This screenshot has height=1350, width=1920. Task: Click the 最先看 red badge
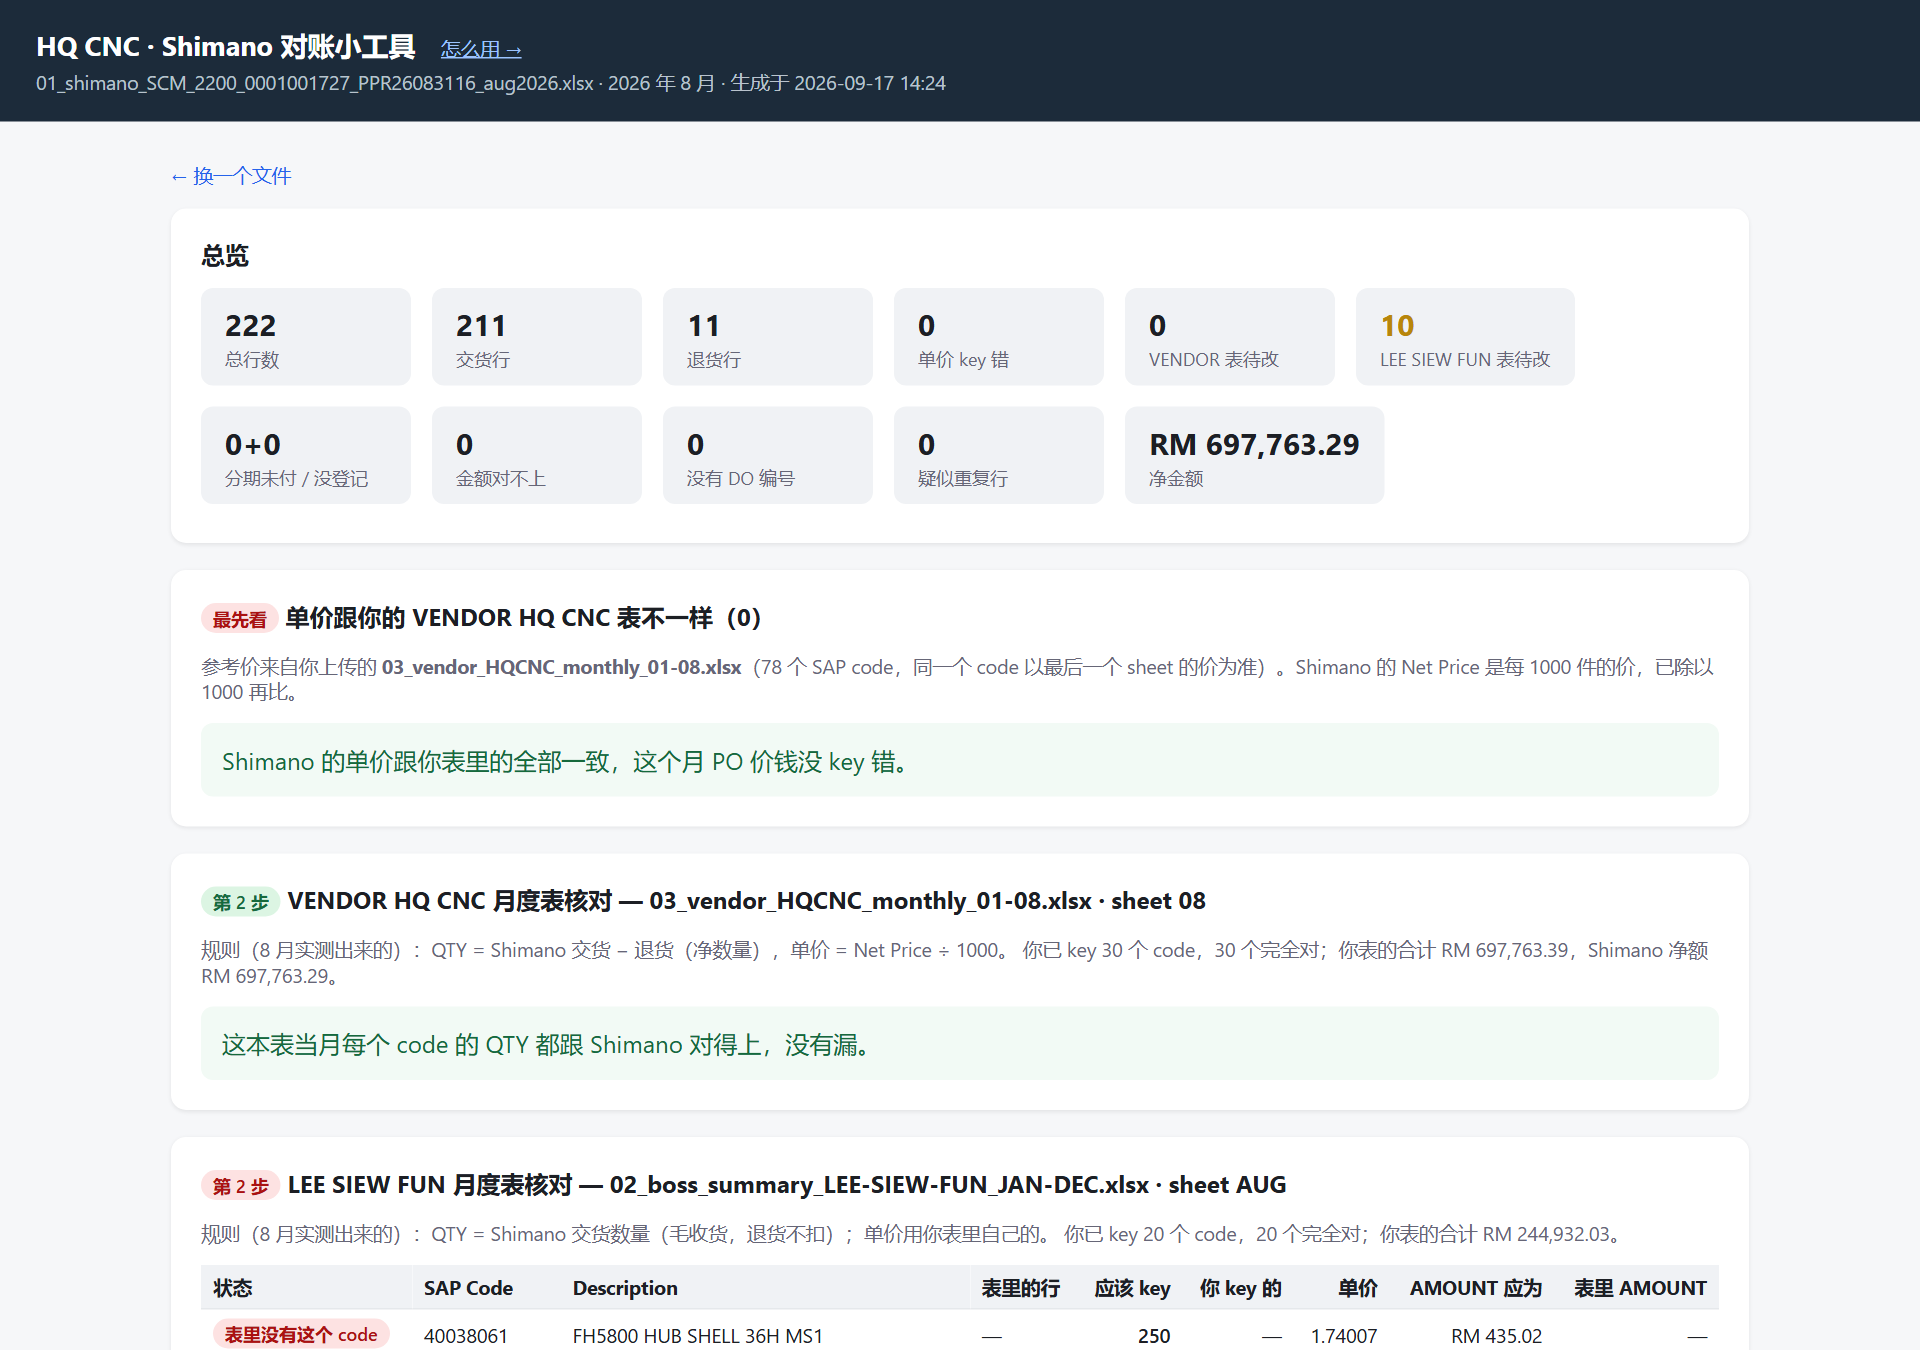(x=239, y=619)
